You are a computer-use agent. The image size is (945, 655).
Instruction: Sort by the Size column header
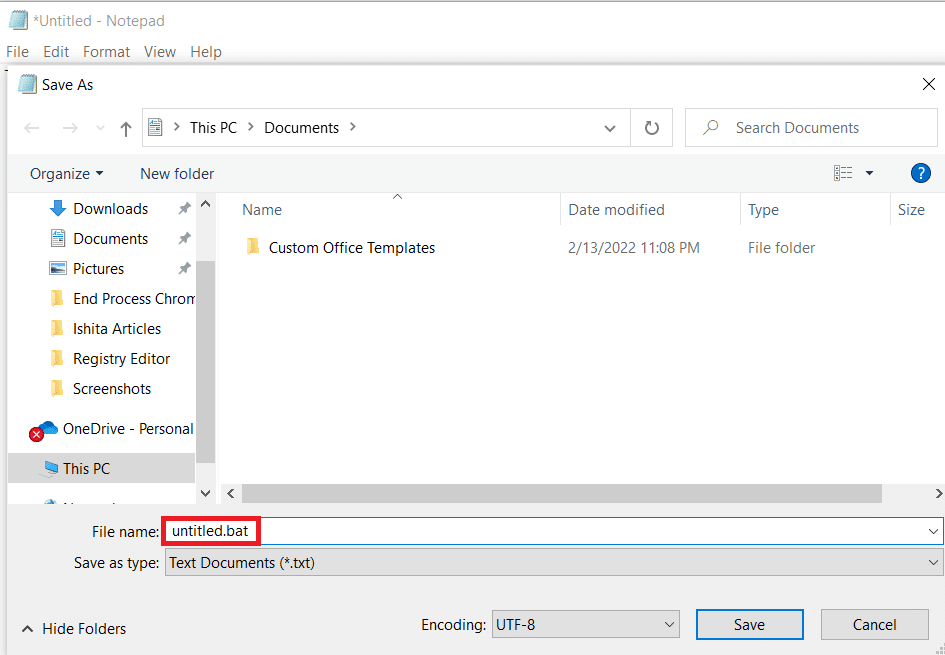[911, 210]
